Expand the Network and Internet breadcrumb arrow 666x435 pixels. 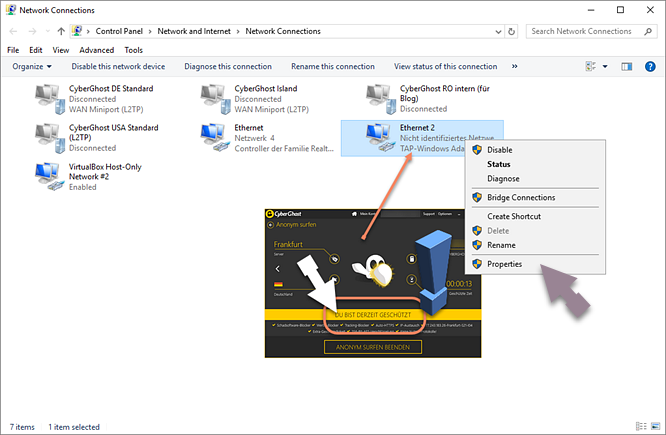pos(238,31)
